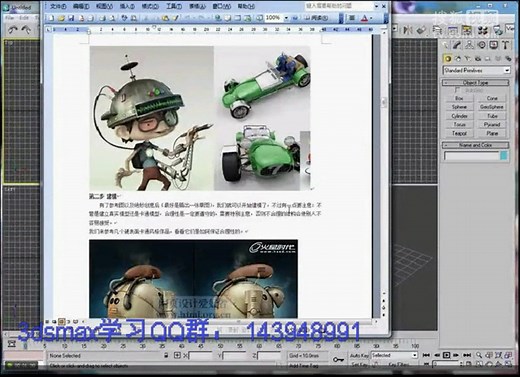
Task: Open the 视图 (View) menu in Word
Action: coord(104,6)
